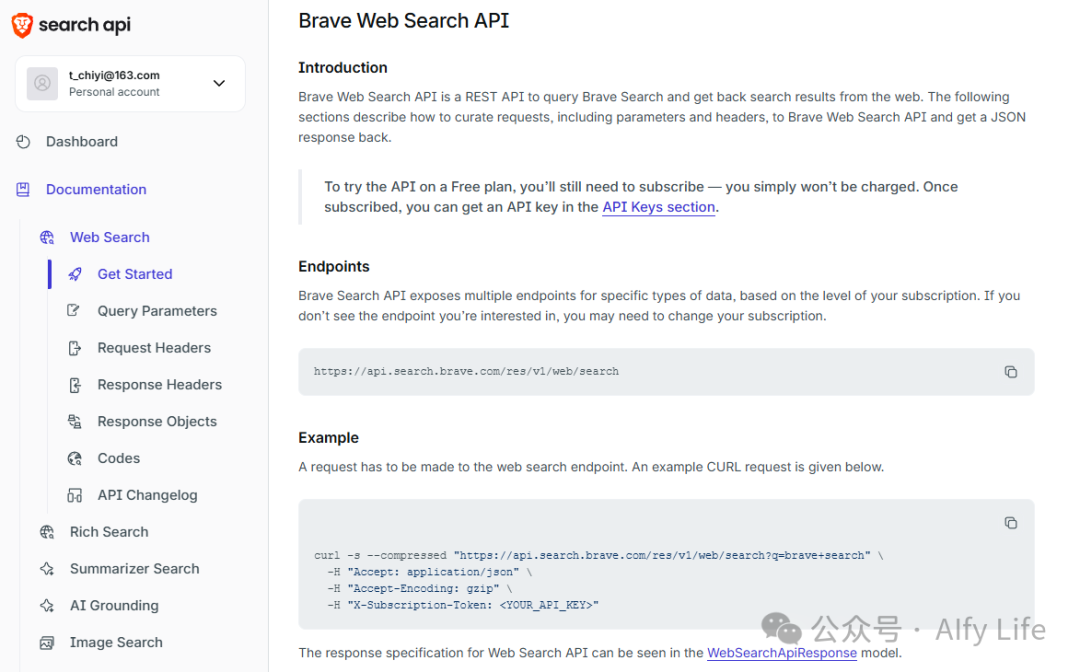Image resolution: width=1080 pixels, height=672 pixels.
Task: View the API Changelog page
Action: pos(147,496)
